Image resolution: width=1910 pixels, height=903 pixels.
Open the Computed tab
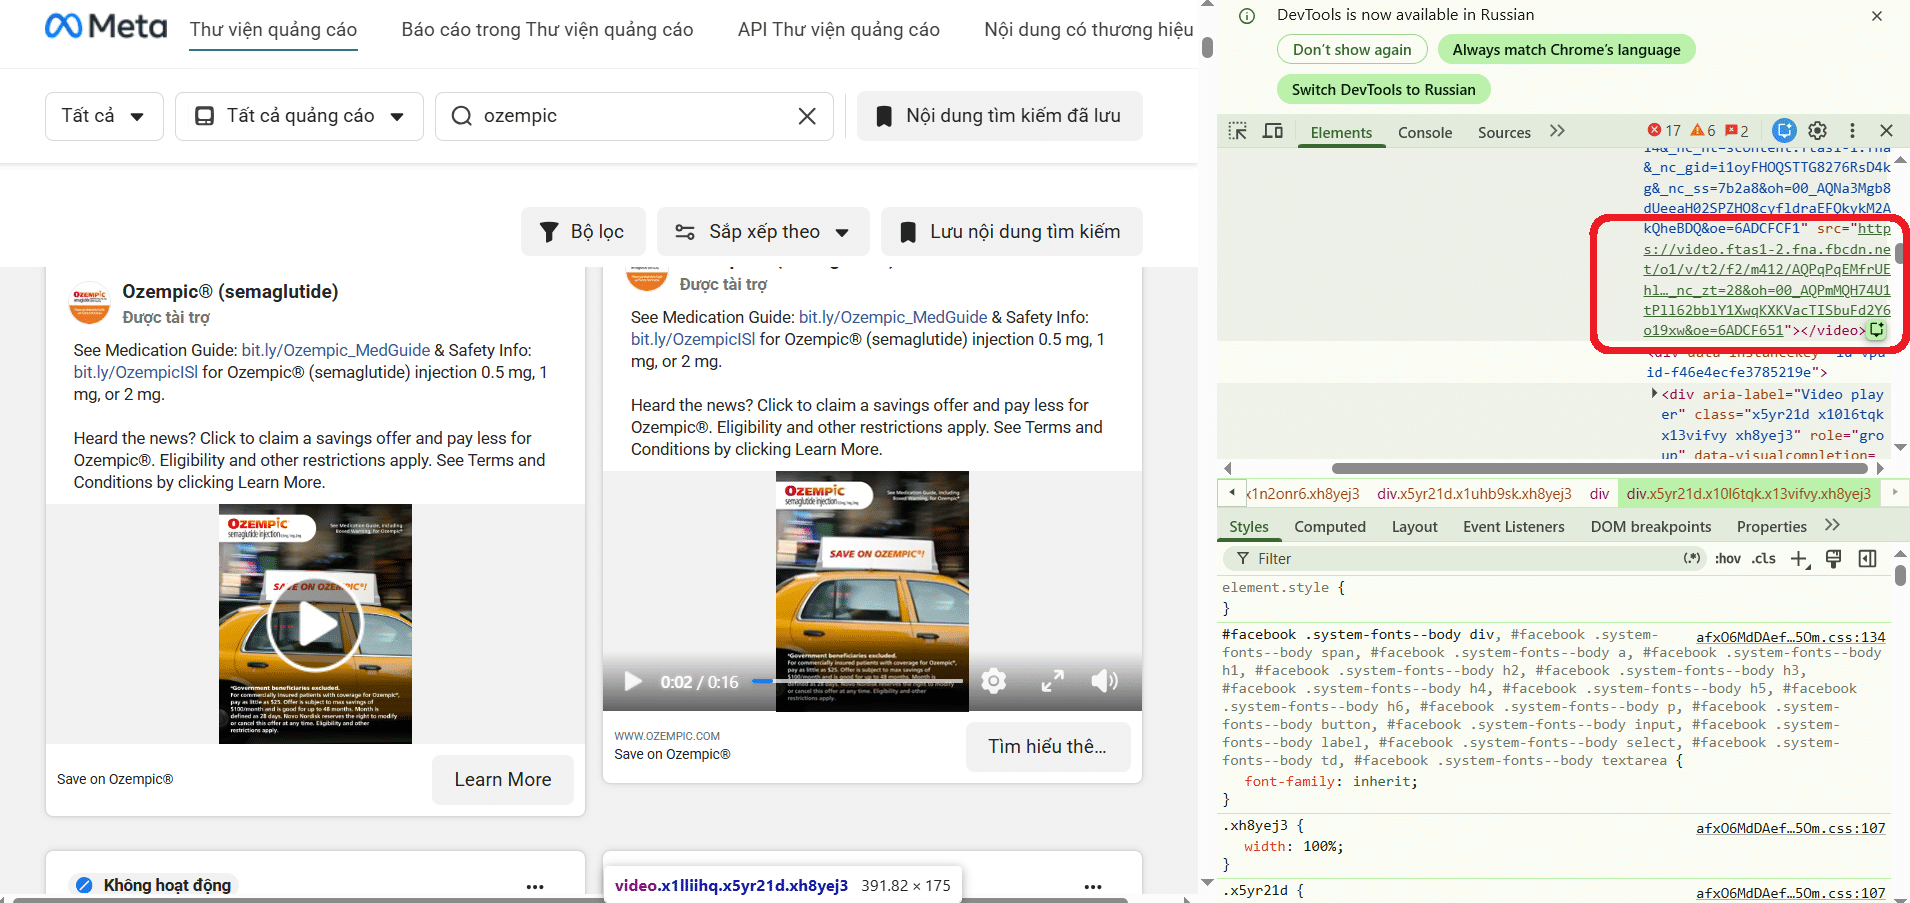[1330, 527]
